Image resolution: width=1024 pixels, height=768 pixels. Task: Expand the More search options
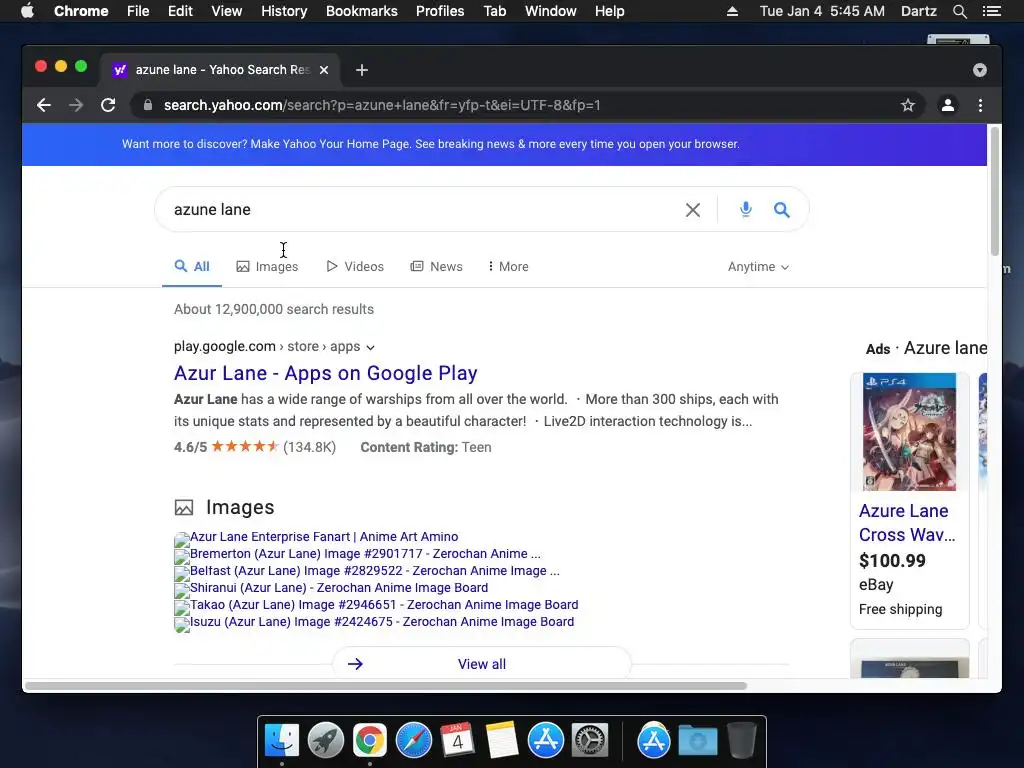point(508,266)
